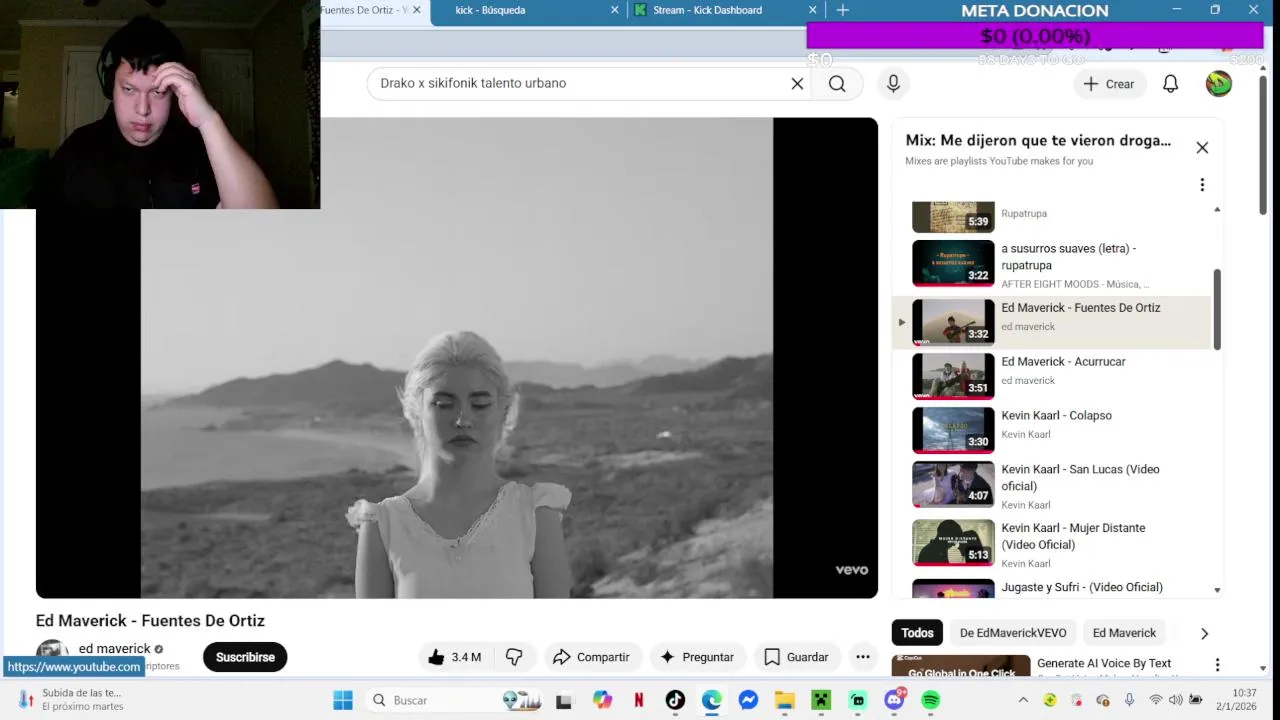The width and height of the screenshot is (1280, 720).
Task: Switch to the 'kick - Búsqueda' browser tab
Action: (527, 10)
